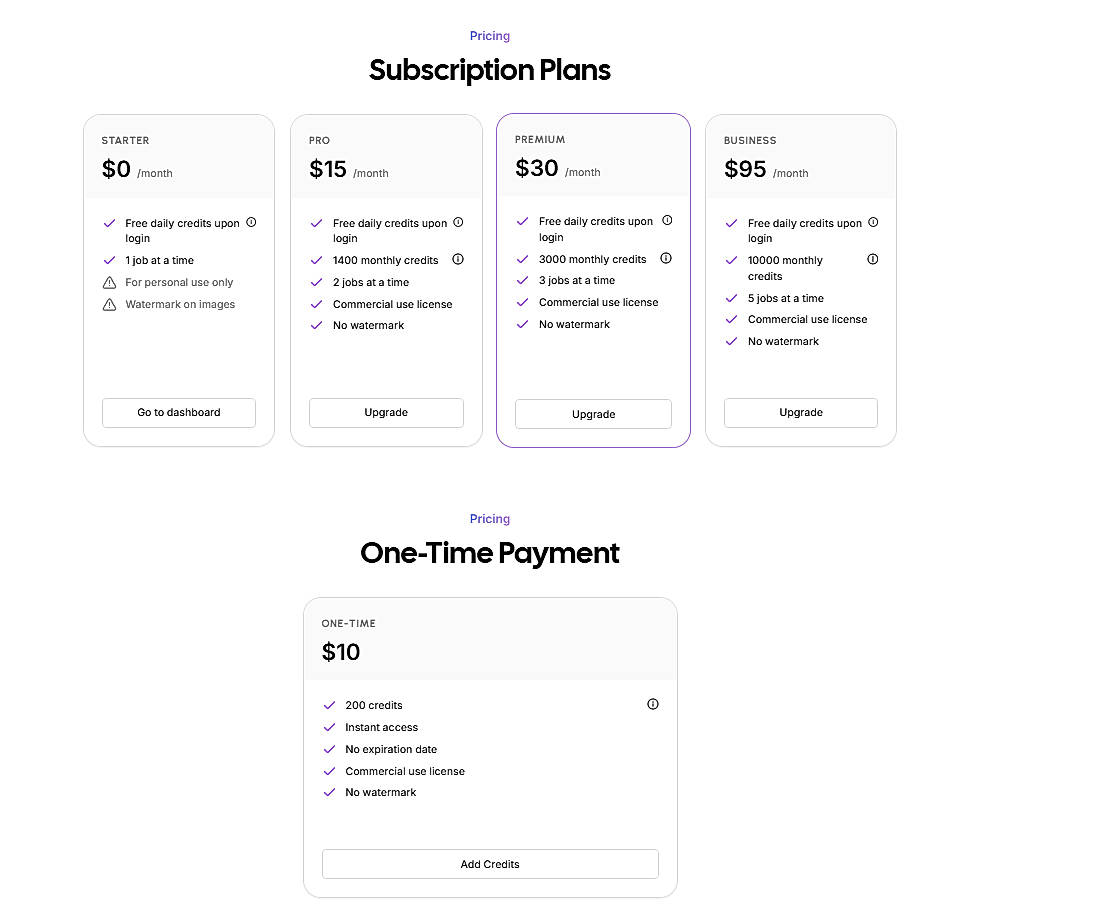Click info icon in the 200 credits row

pos(653,704)
